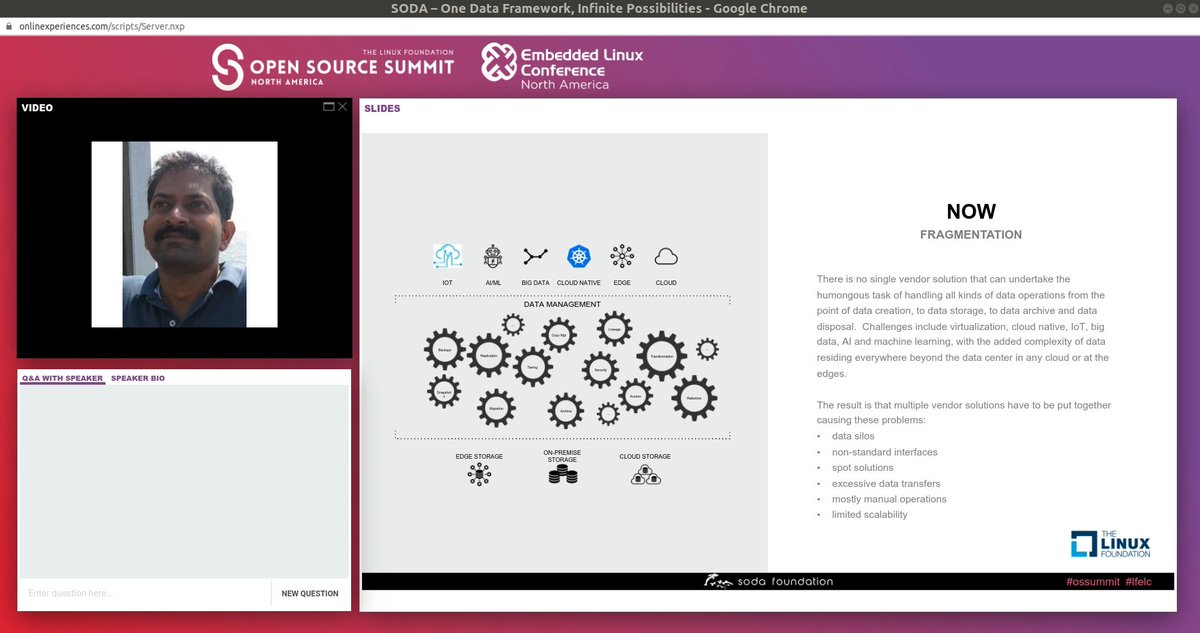The height and width of the screenshot is (633, 1200).
Task: Click the Embedded Linux Conference logo
Action: point(562,67)
